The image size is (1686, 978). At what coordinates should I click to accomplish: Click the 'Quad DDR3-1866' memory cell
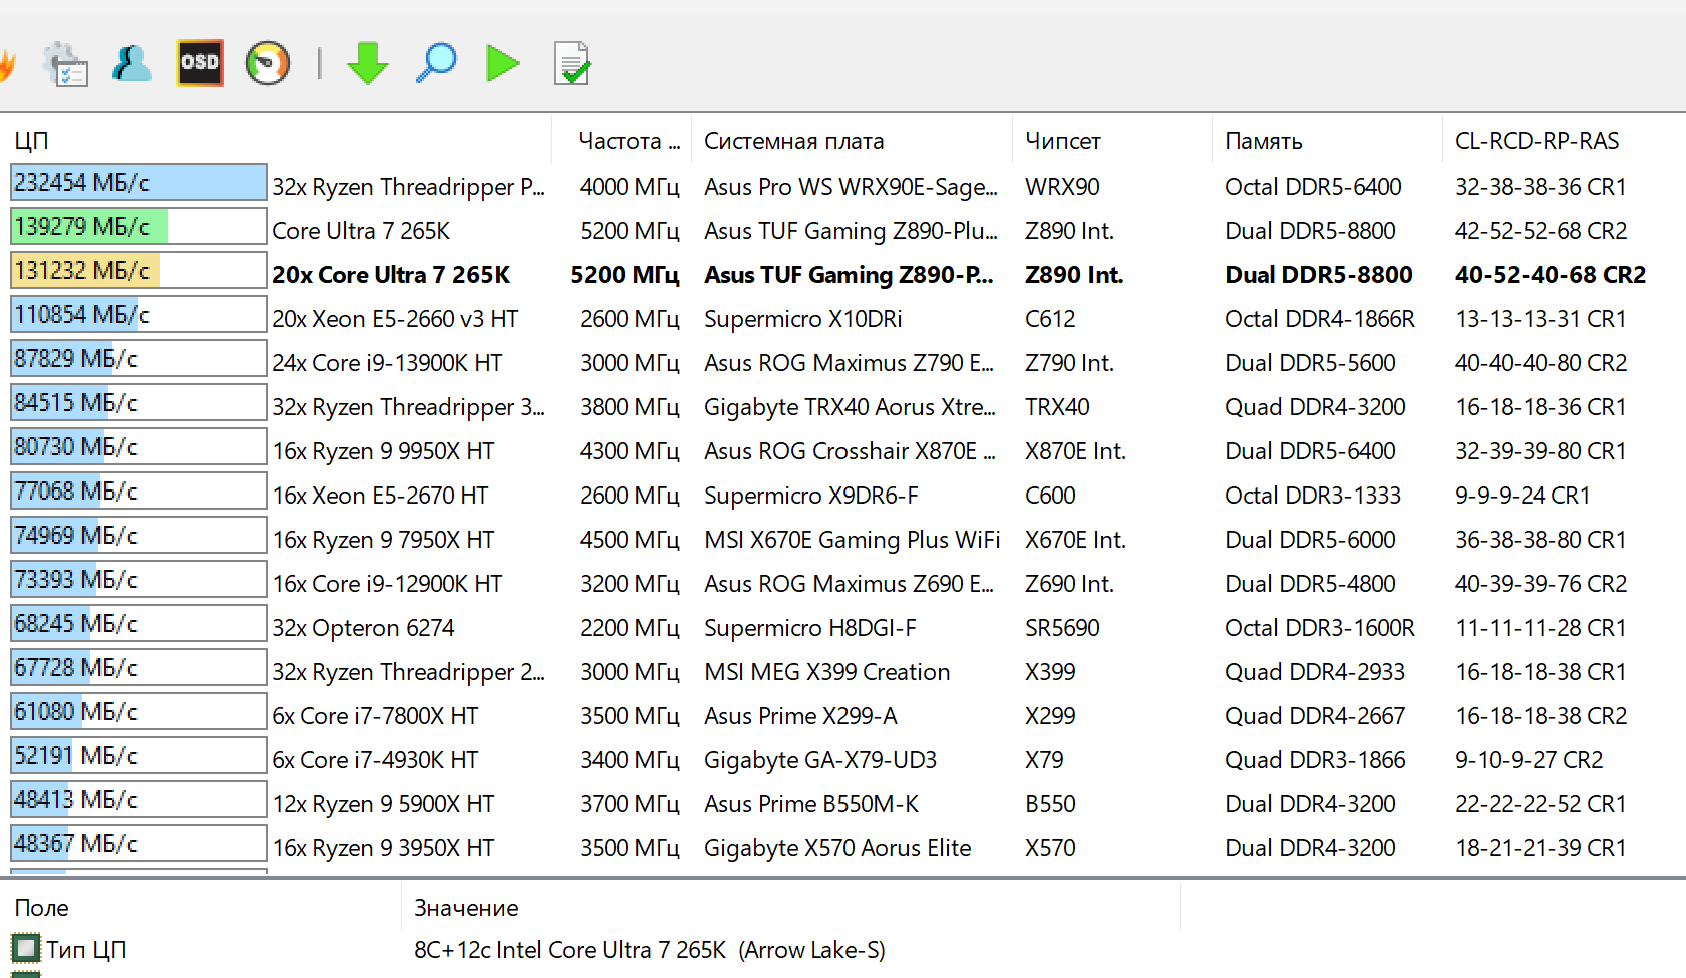point(1315,760)
